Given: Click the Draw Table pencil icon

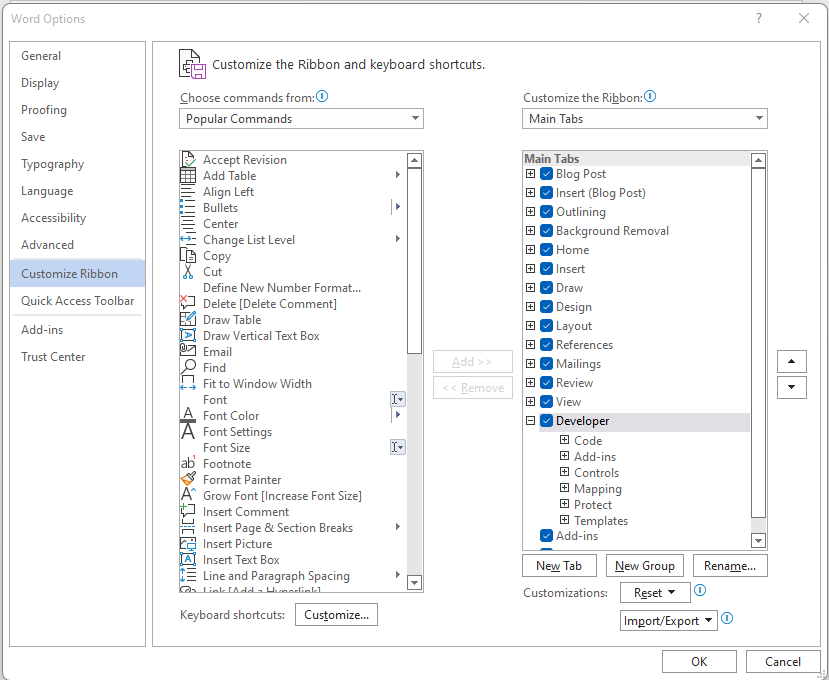Looking at the screenshot, I should [x=188, y=319].
